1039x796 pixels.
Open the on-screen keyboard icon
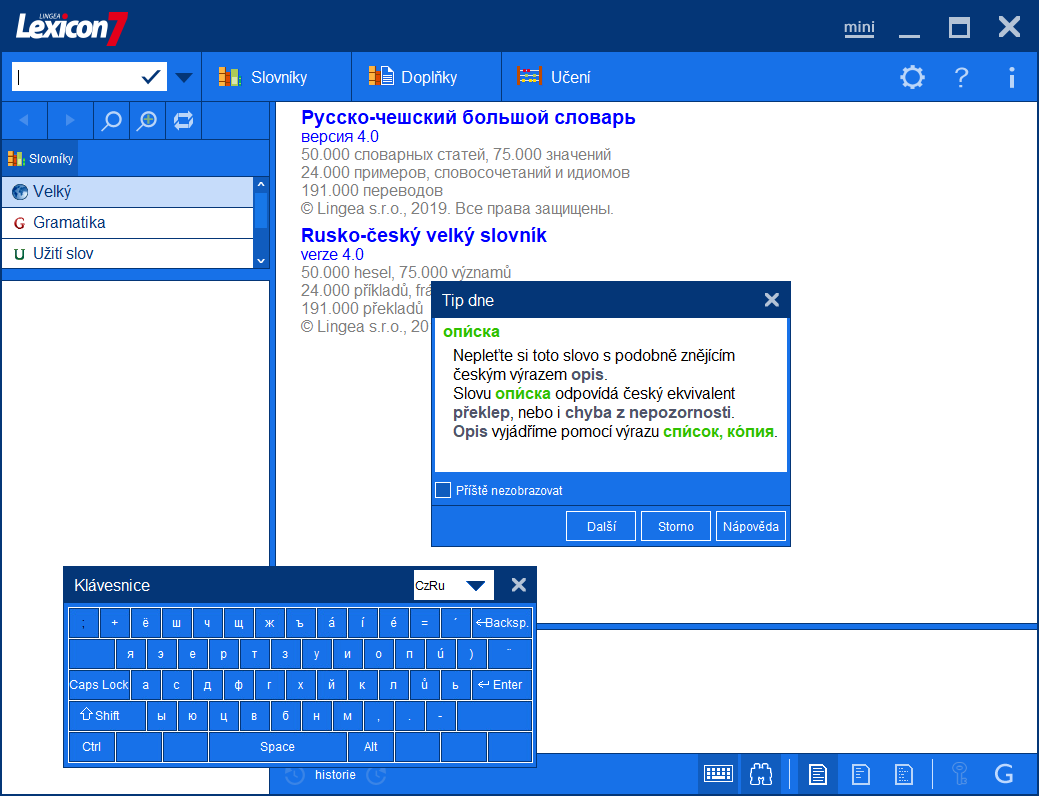718,774
